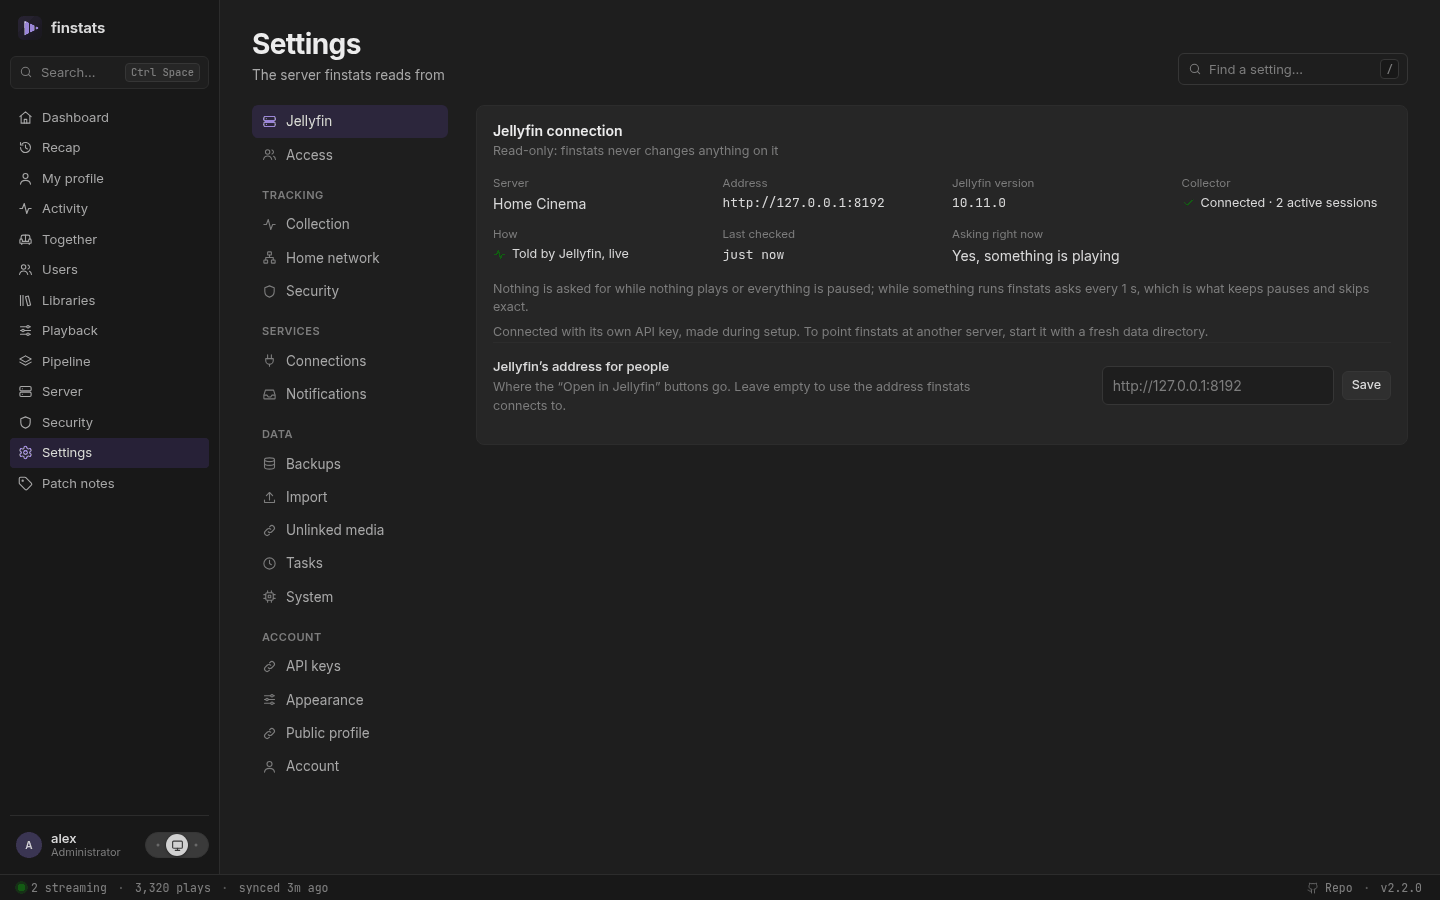Choose the left dot theme option
Viewport: 1440px width, 900px height.
point(157,845)
